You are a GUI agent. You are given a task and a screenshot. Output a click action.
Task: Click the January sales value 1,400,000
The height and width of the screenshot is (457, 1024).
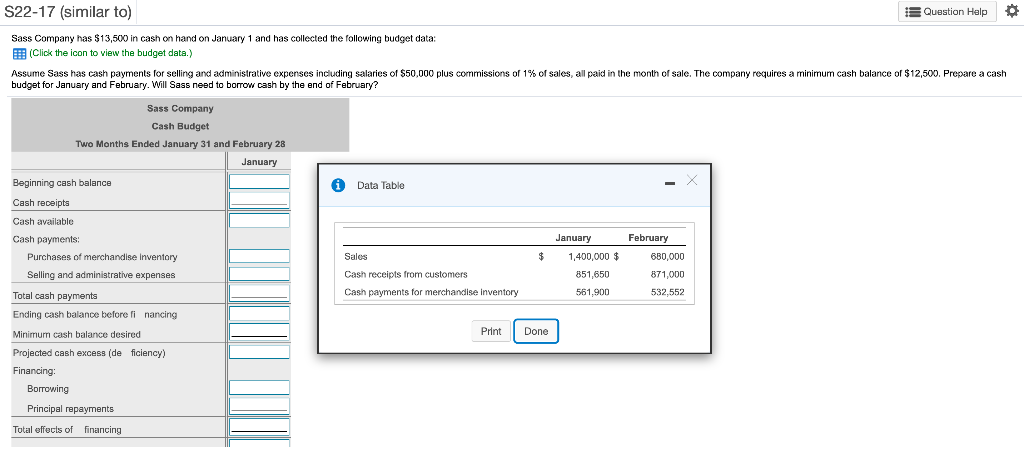[589, 257]
